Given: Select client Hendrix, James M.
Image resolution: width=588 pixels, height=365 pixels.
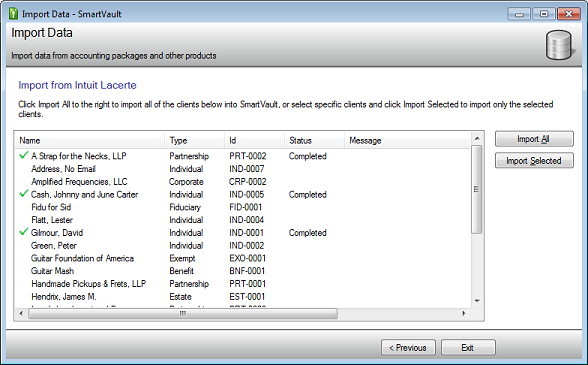Looking at the screenshot, I should click(x=64, y=296).
